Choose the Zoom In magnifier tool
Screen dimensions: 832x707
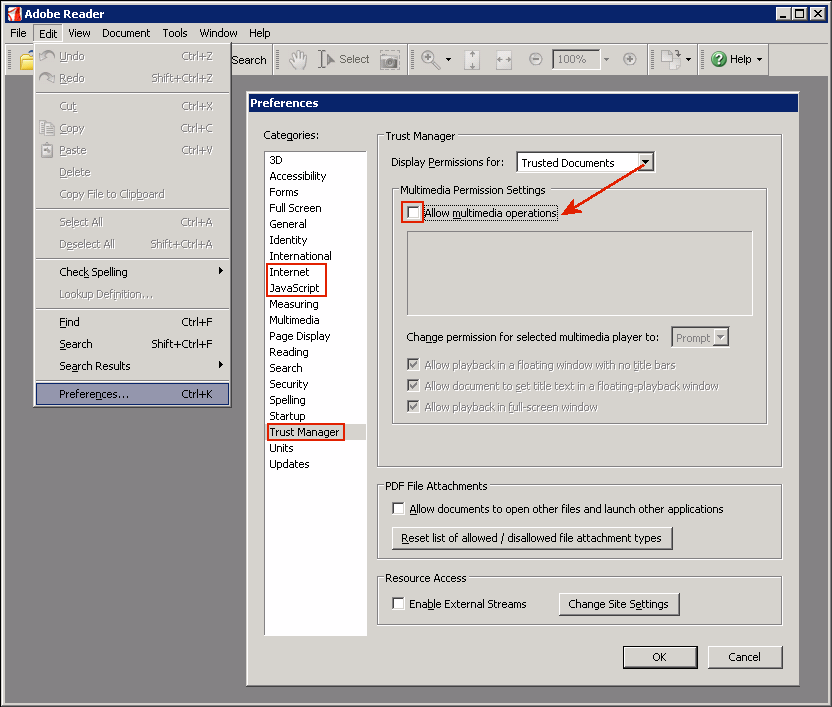(430, 59)
